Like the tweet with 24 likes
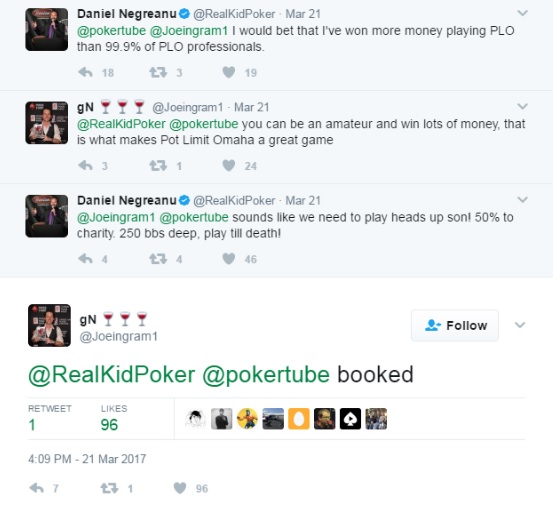Screen dimensions: 553x517 coord(229,165)
